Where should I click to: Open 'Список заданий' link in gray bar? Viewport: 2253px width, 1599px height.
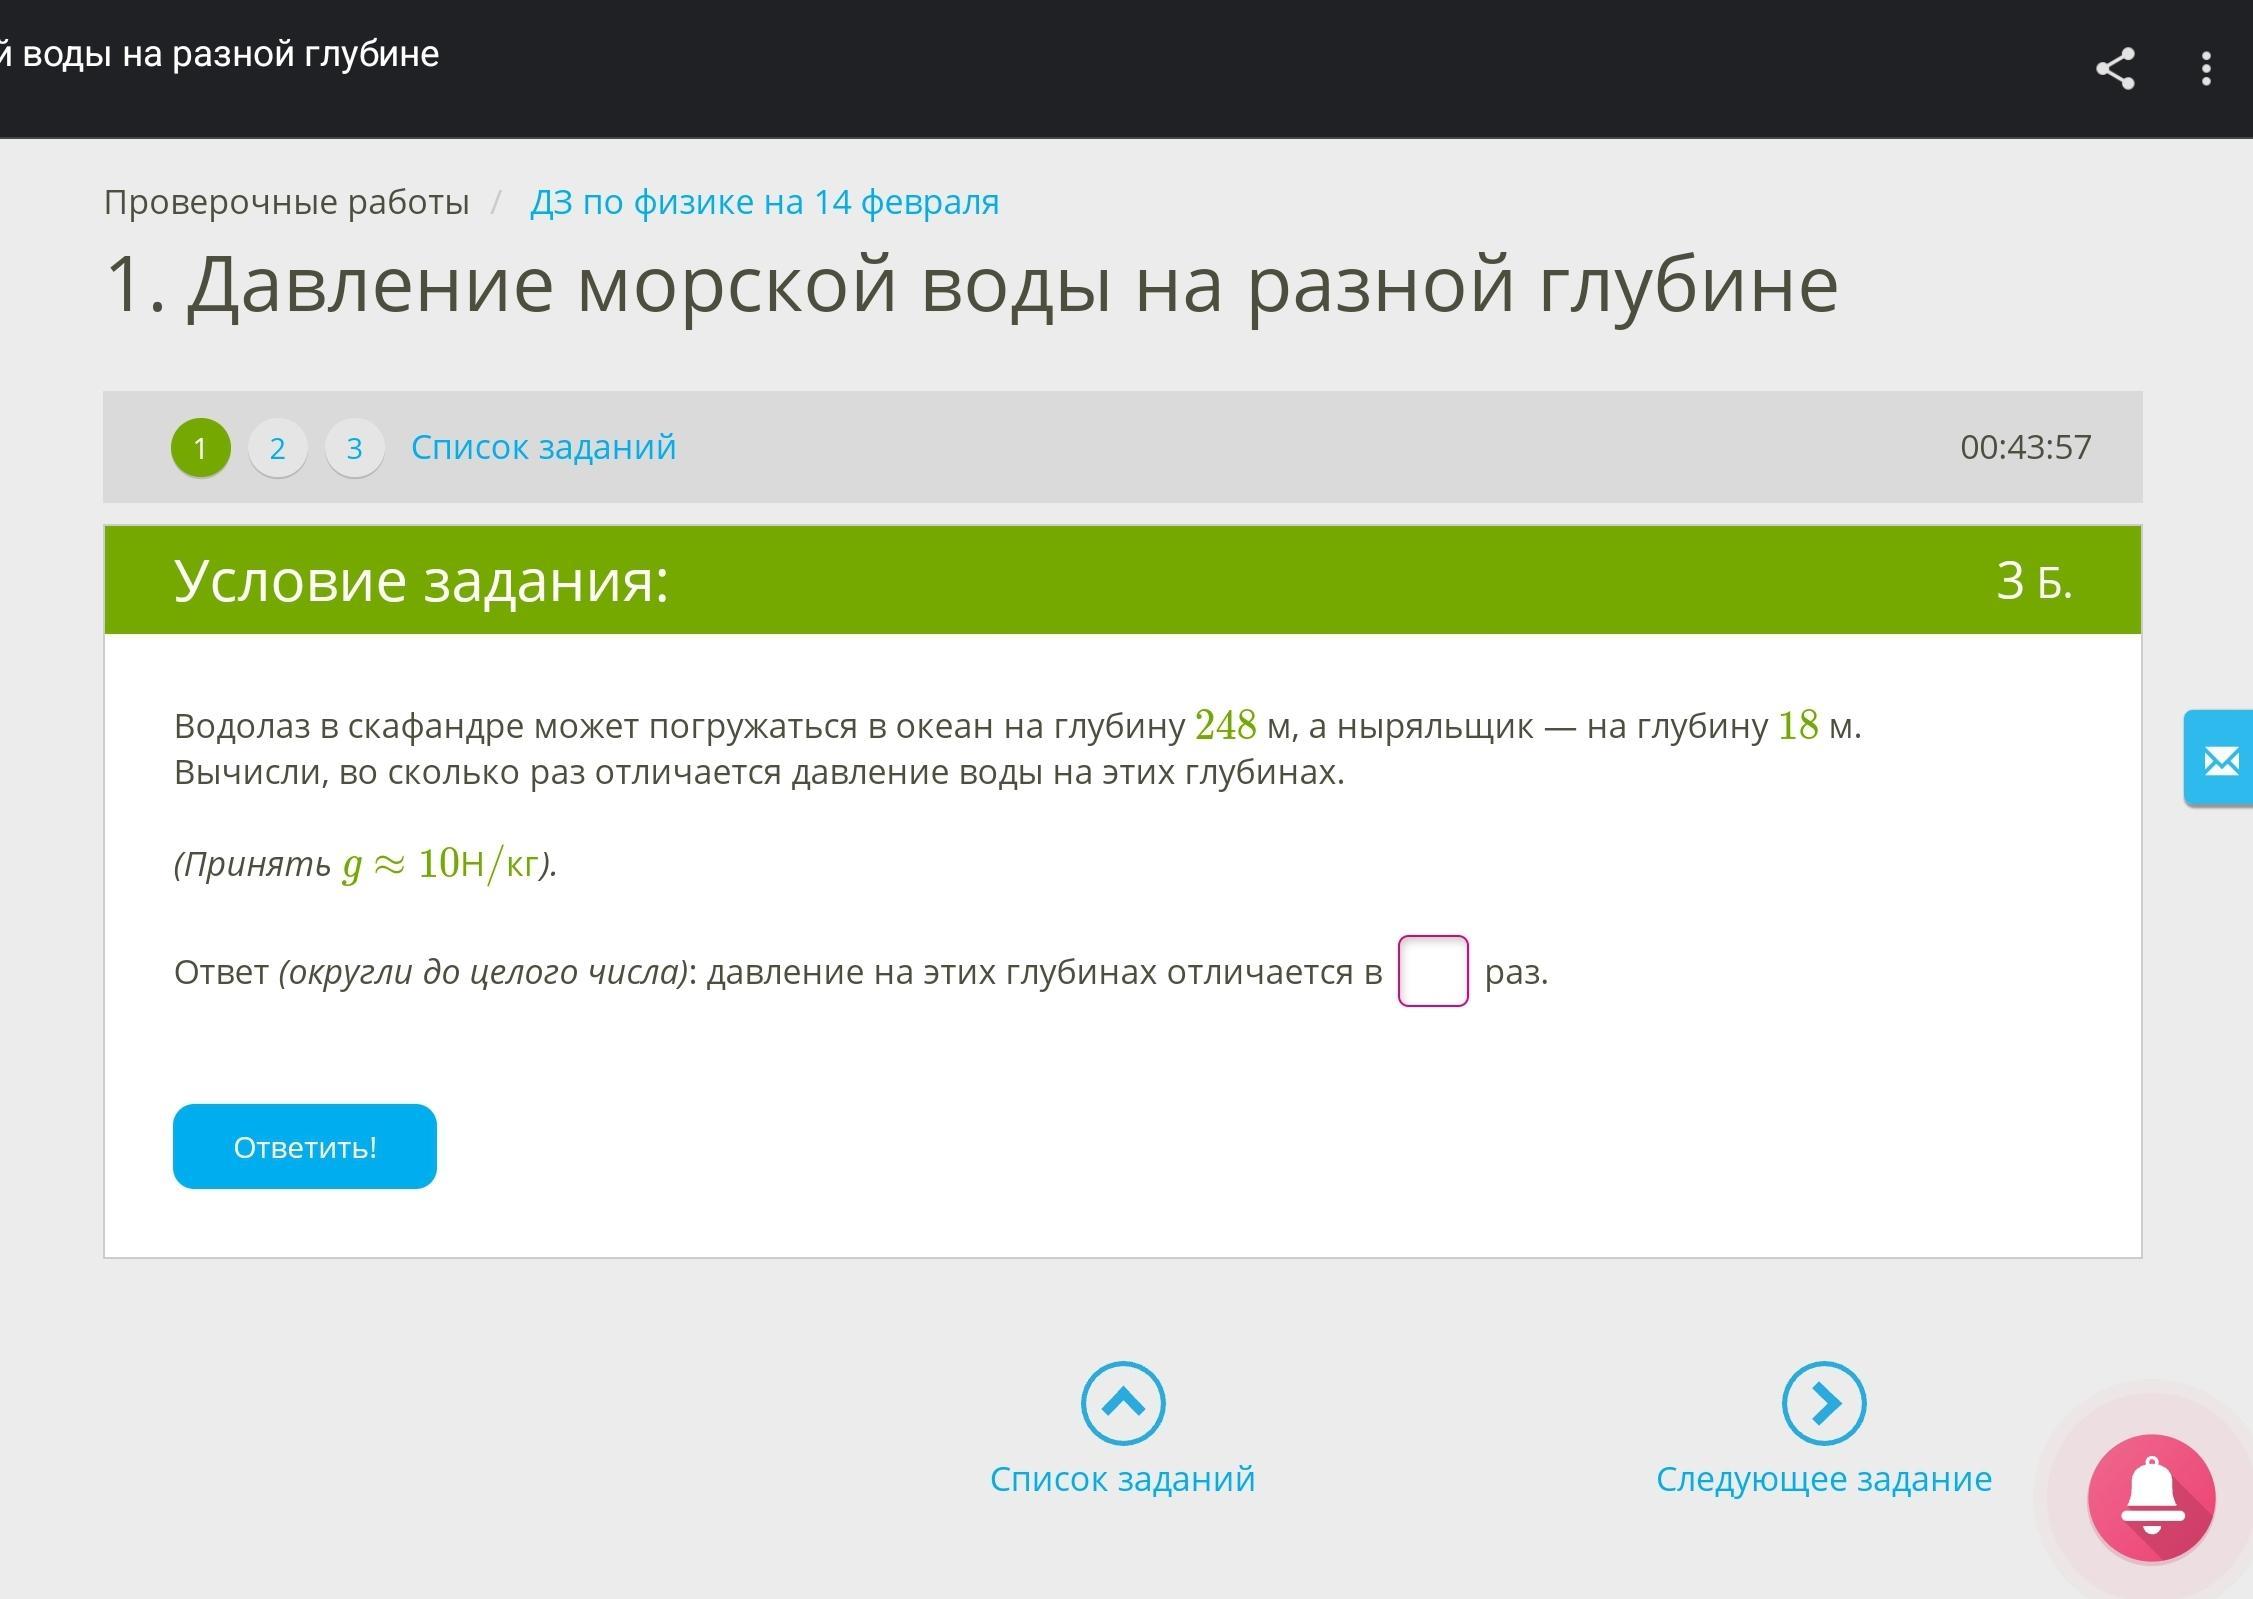click(543, 447)
